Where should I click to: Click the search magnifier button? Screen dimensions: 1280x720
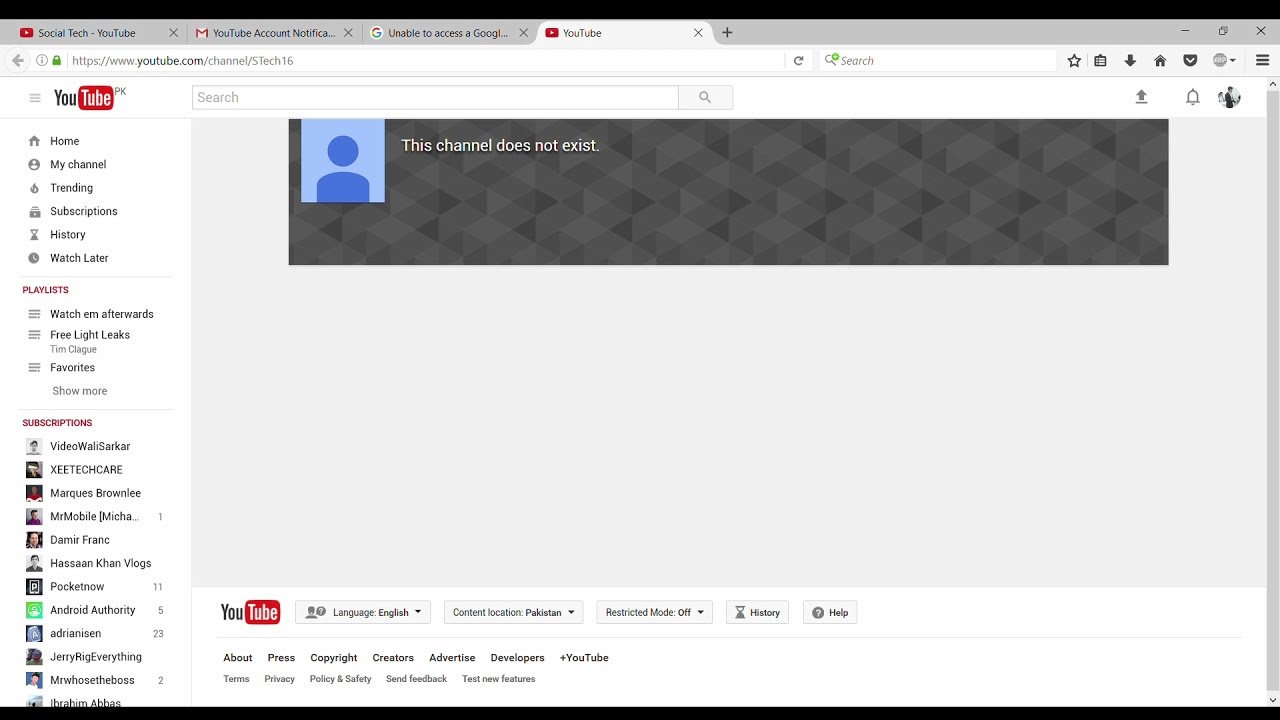(705, 97)
